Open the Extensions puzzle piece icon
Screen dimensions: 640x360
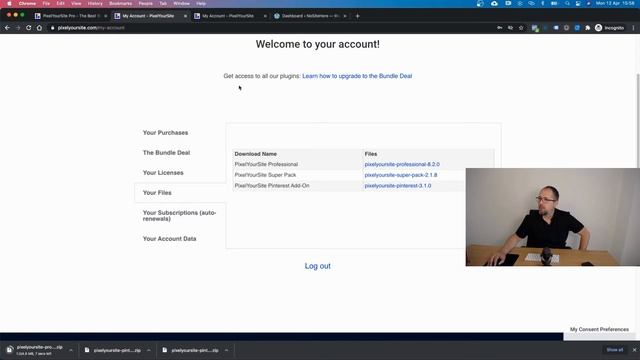587,28
